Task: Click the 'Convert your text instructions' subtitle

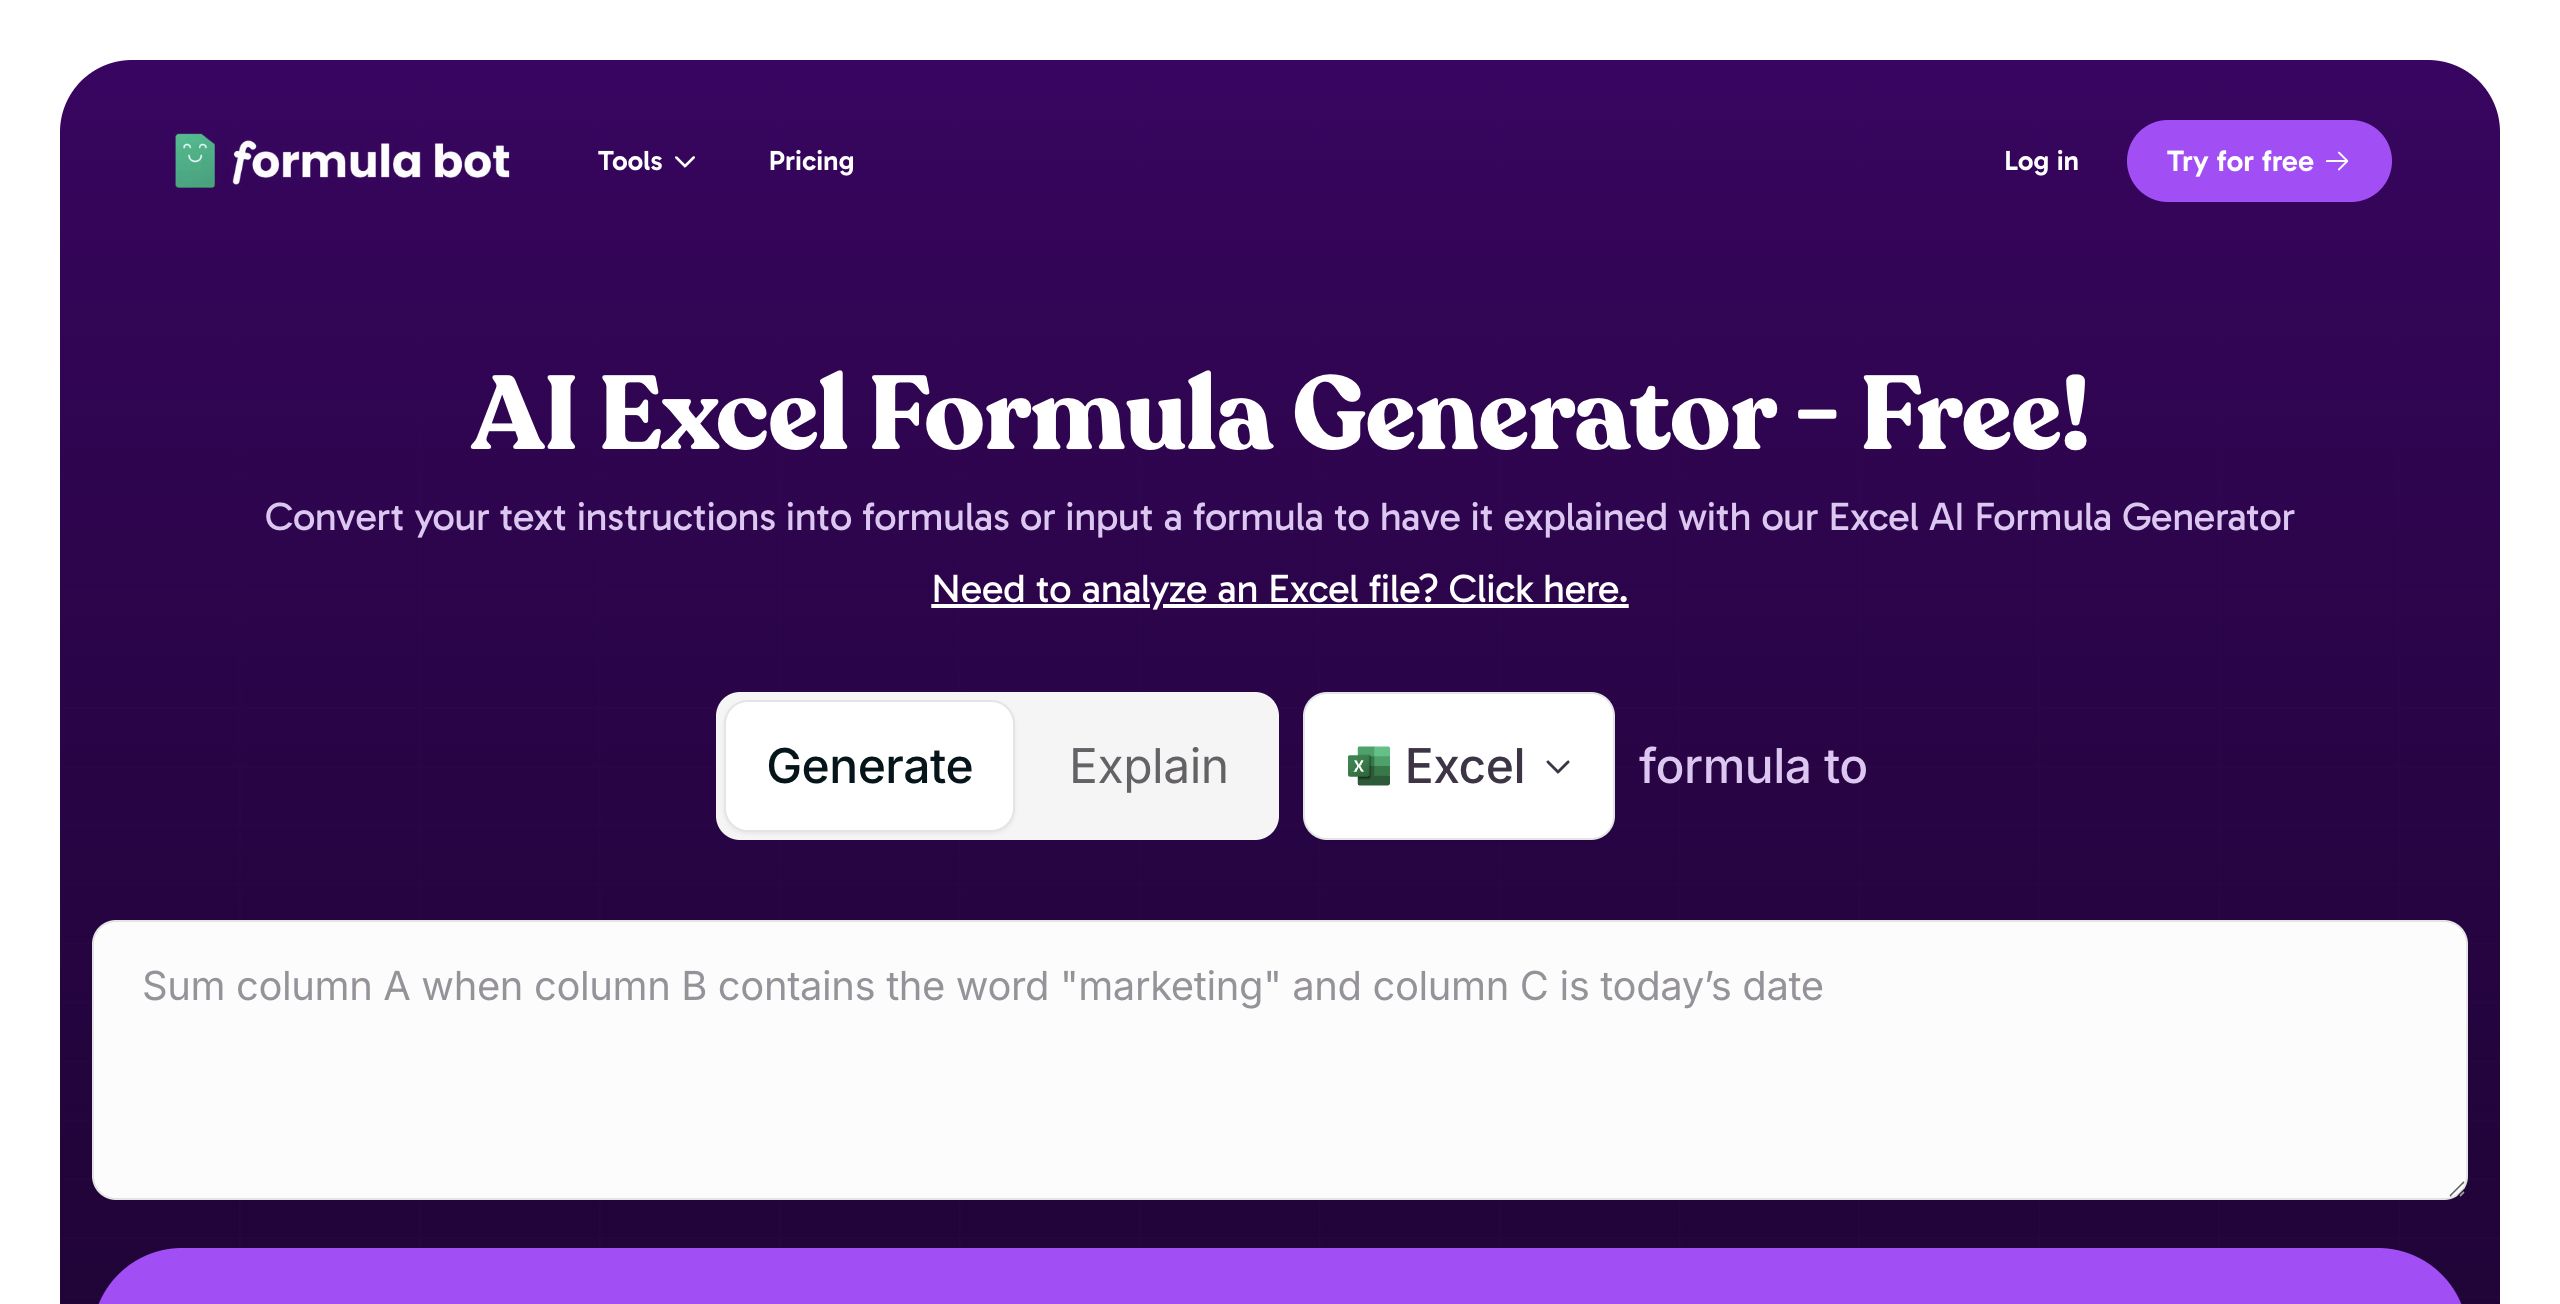Action: 1280,517
